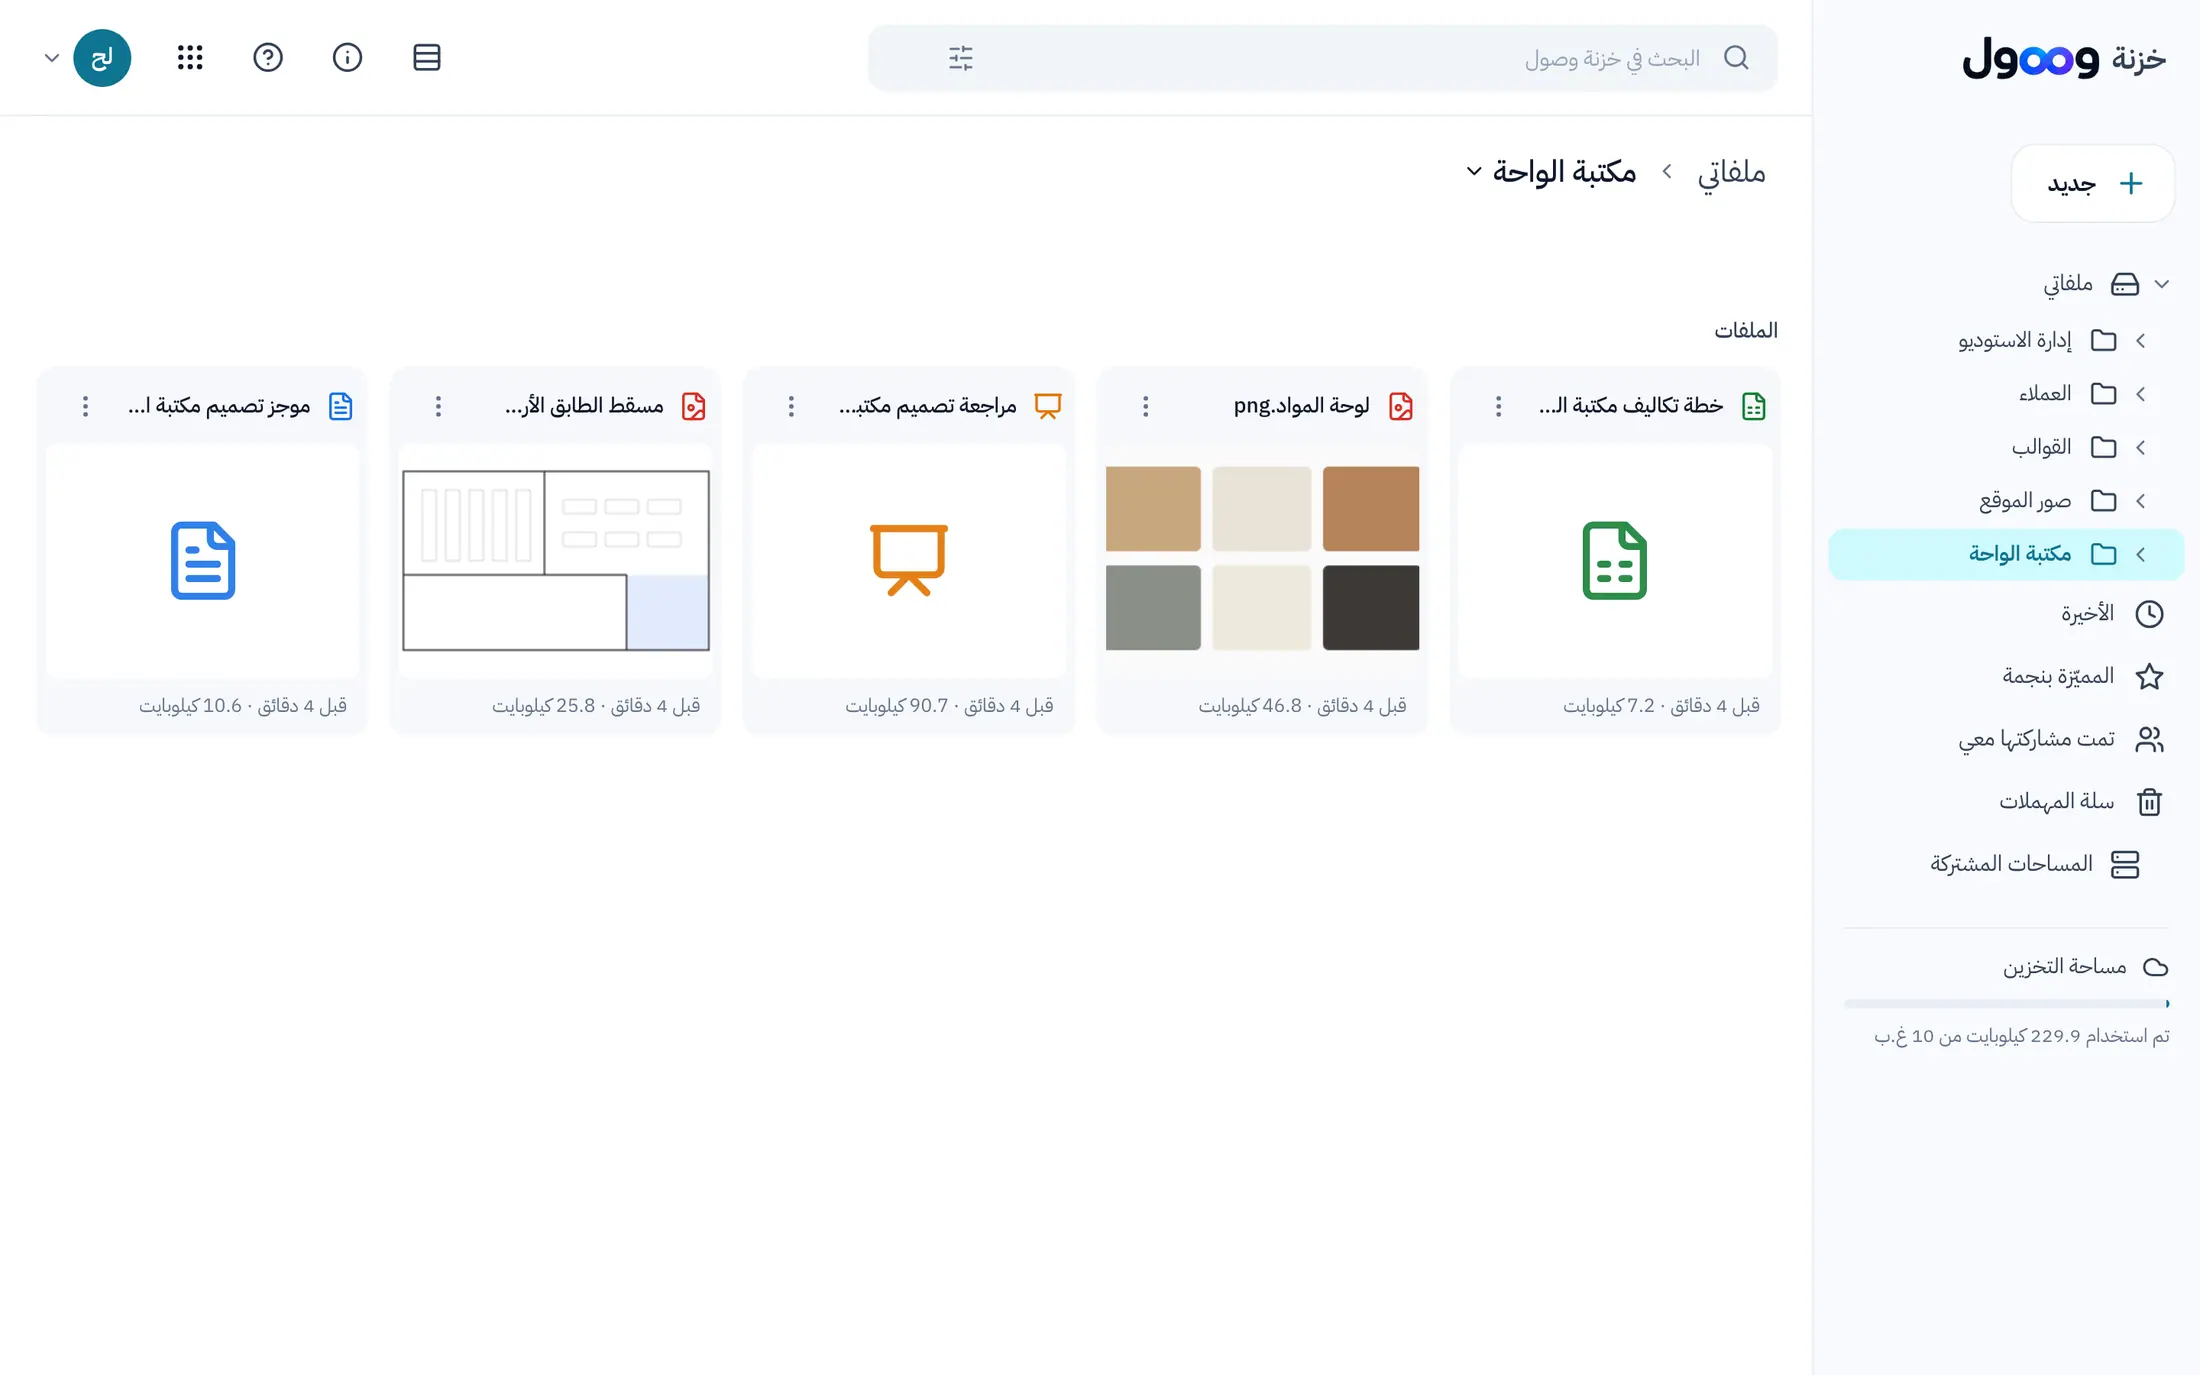2200x1375 pixels.
Task: Expand مكتبة الواحة folder chevron in sidebar
Action: coord(2141,554)
